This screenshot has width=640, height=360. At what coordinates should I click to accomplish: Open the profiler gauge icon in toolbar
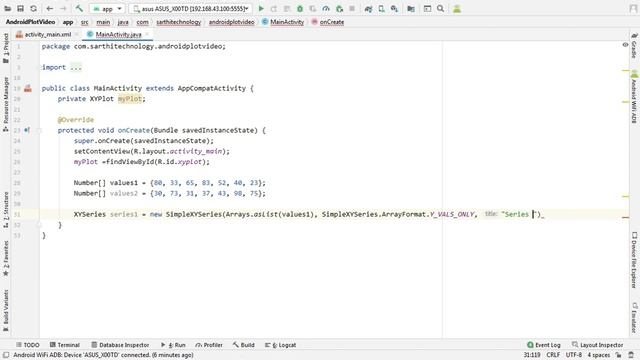coord(326,9)
